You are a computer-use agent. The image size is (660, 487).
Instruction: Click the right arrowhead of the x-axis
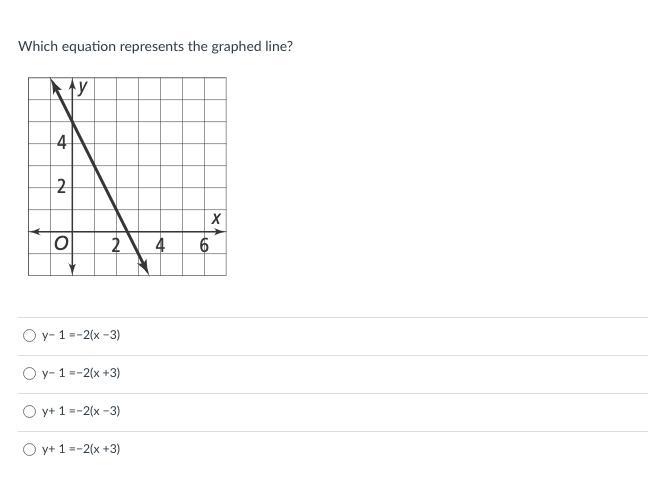point(222,231)
